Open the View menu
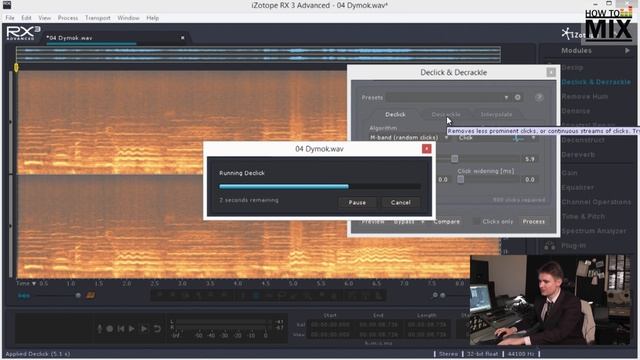Screen dimensions: 640x360 [44, 18]
